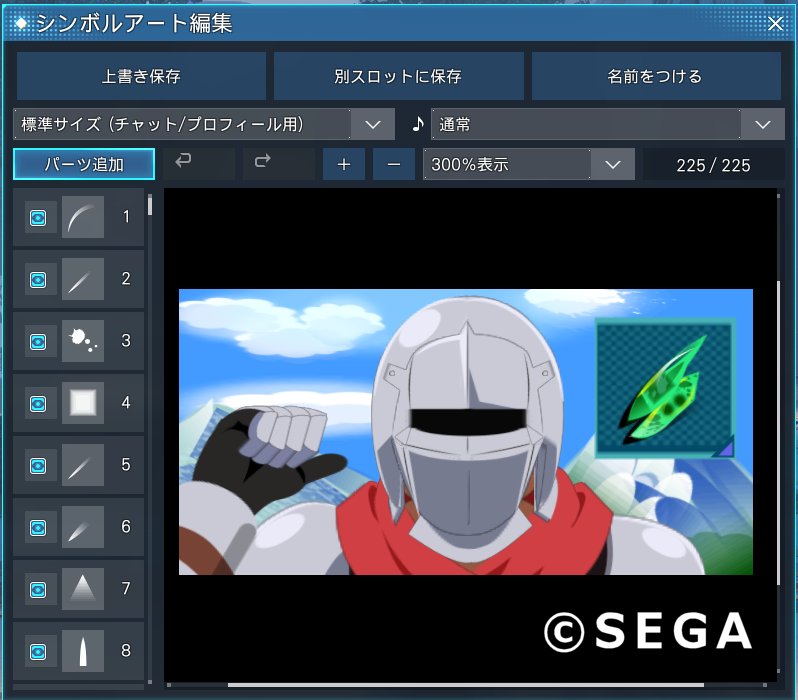
Task: Click 上書き保存 to overwrite save
Action: coord(141,76)
